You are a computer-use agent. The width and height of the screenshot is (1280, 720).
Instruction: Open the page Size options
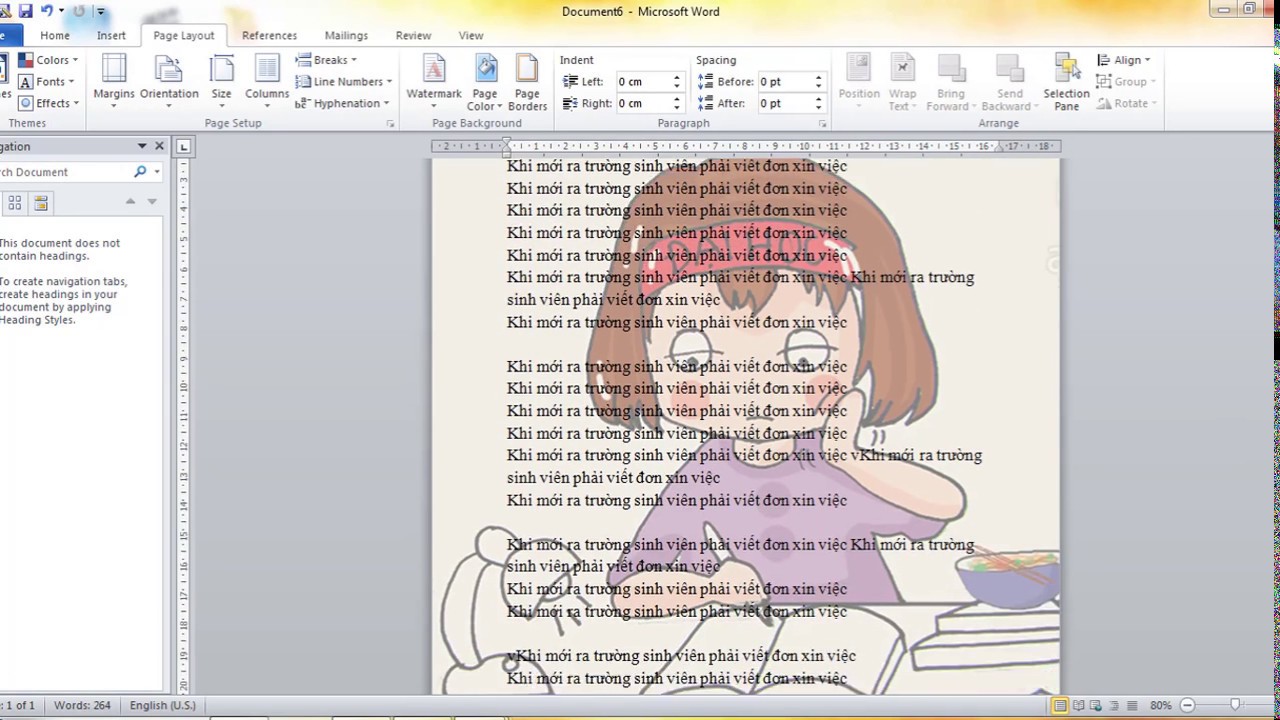pos(221,81)
